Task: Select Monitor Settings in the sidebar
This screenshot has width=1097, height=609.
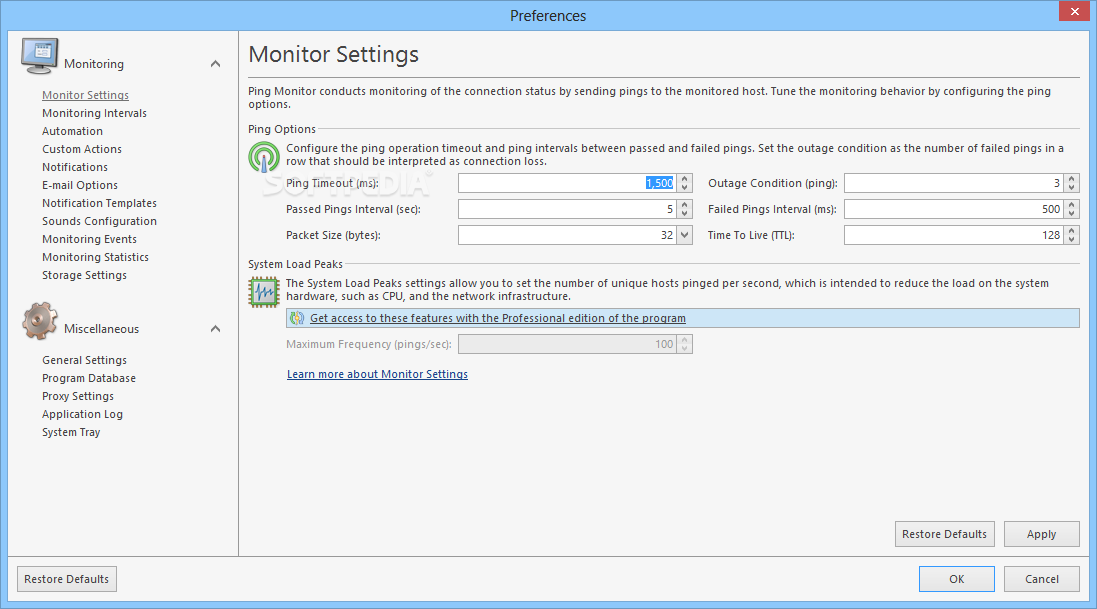Action: [x=85, y=95]
